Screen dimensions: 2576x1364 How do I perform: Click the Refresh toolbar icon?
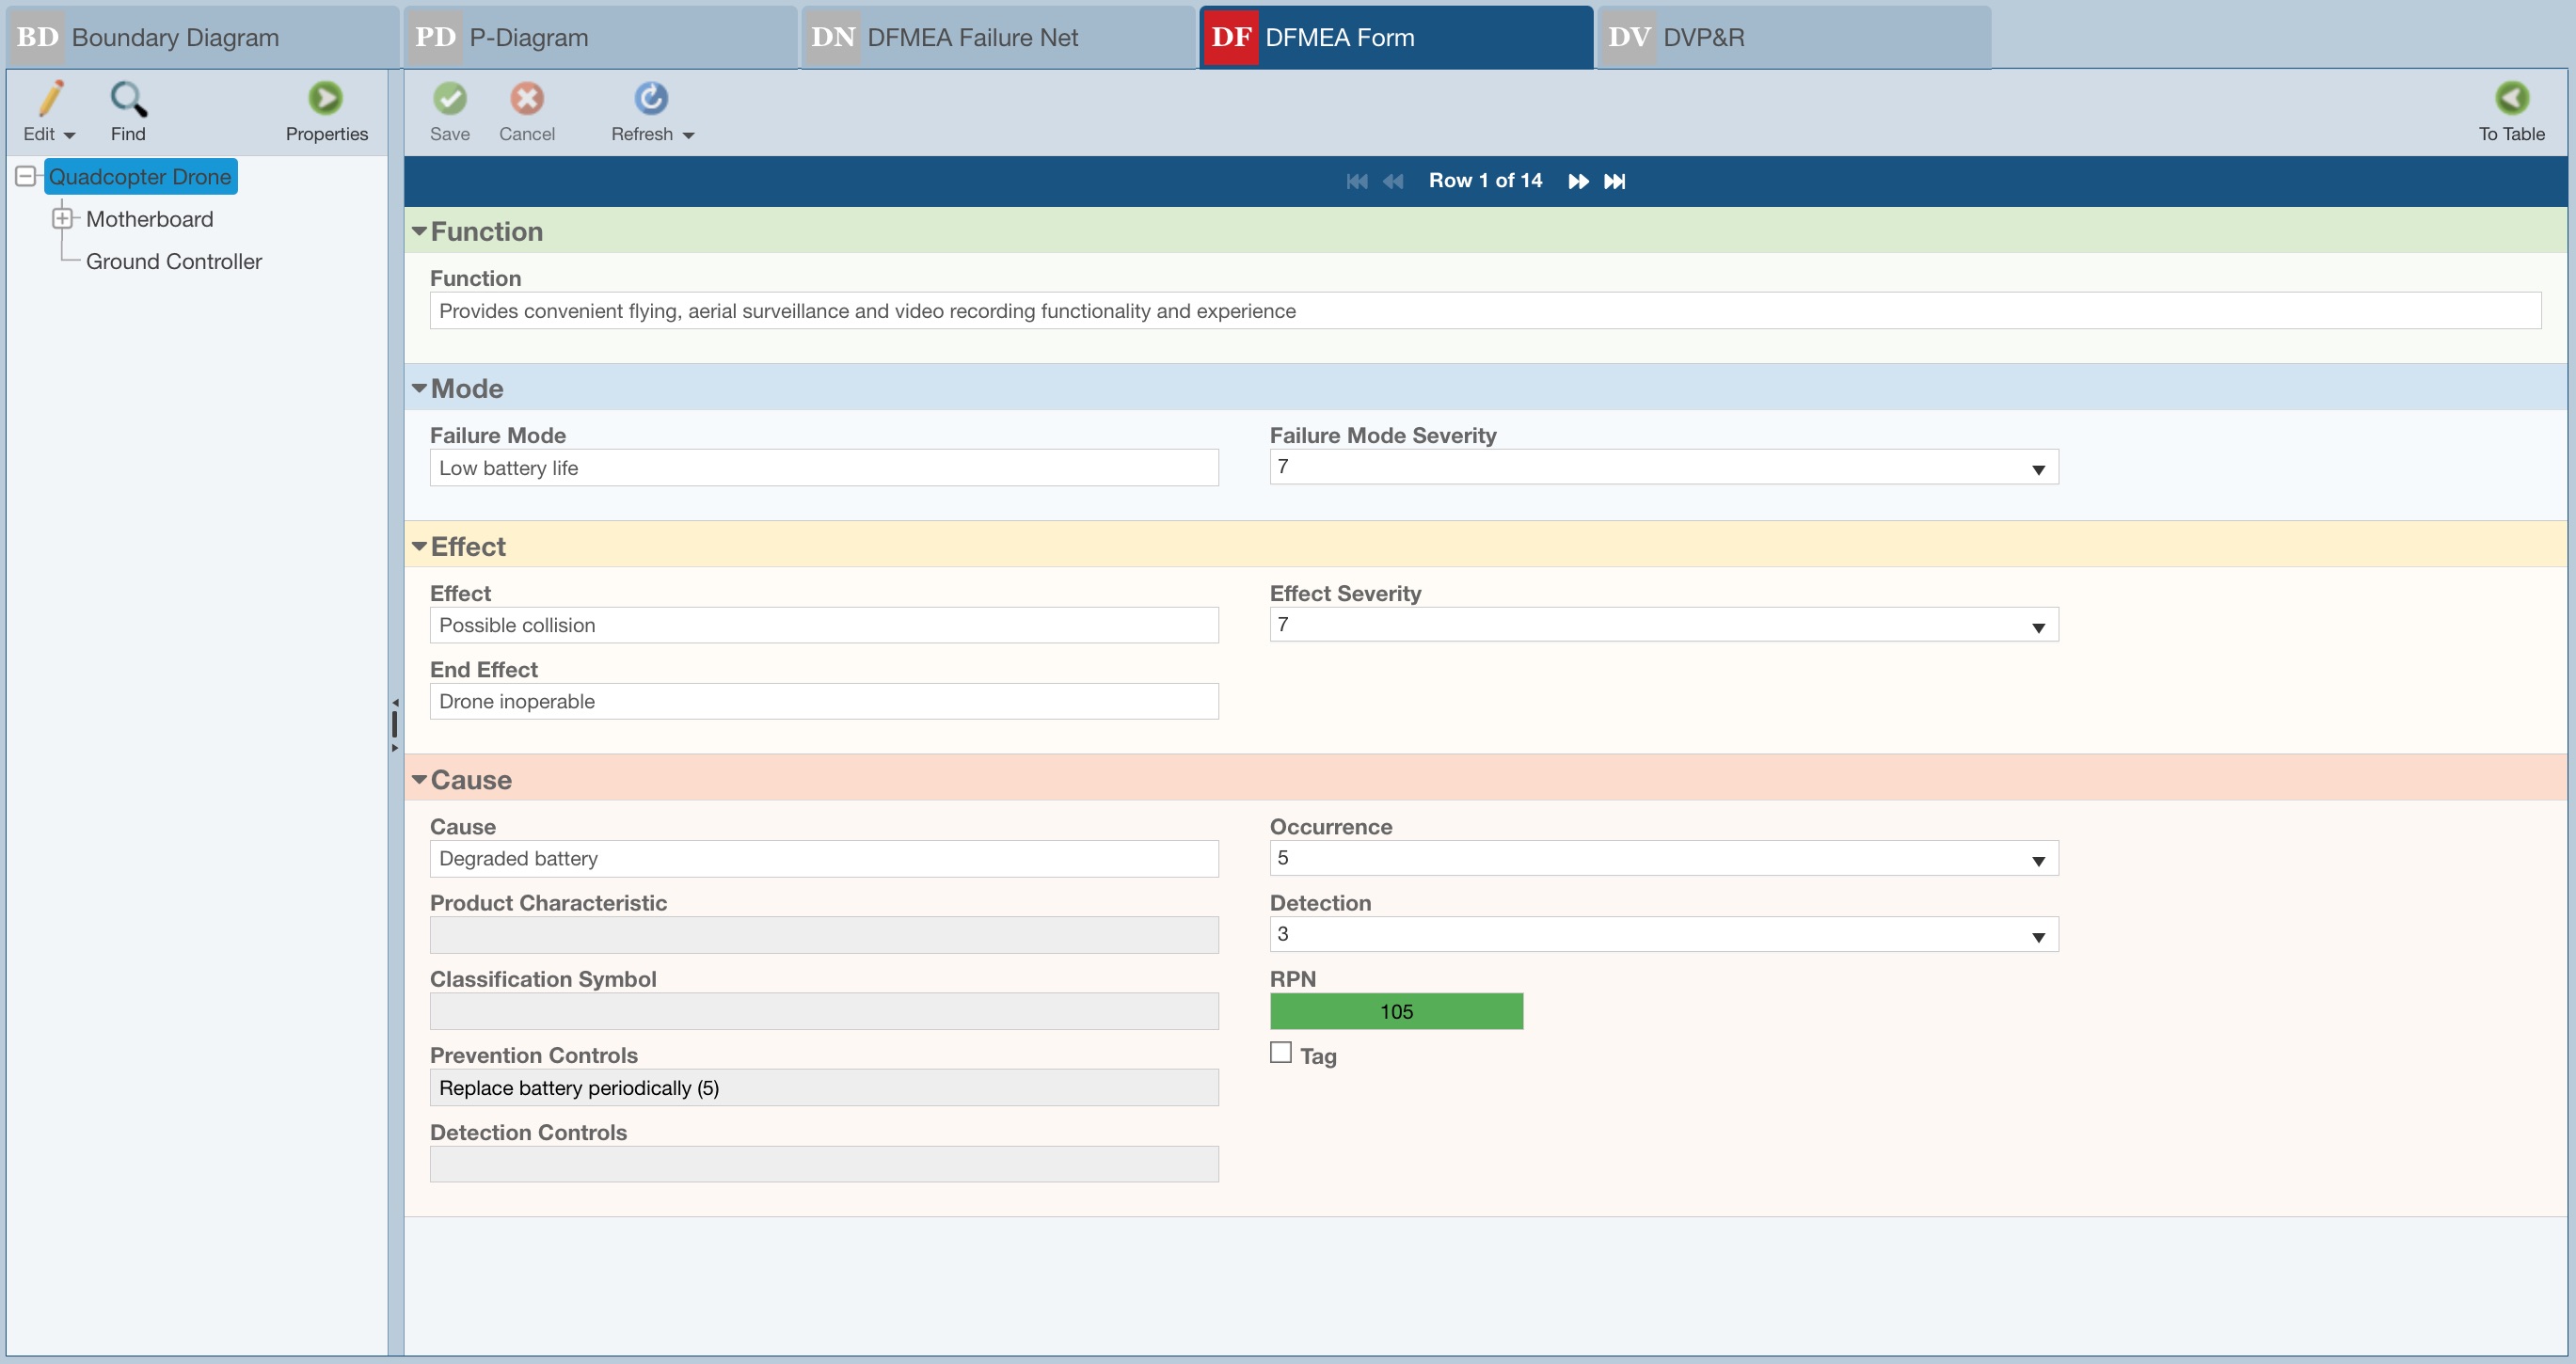(x=651, y=98)
